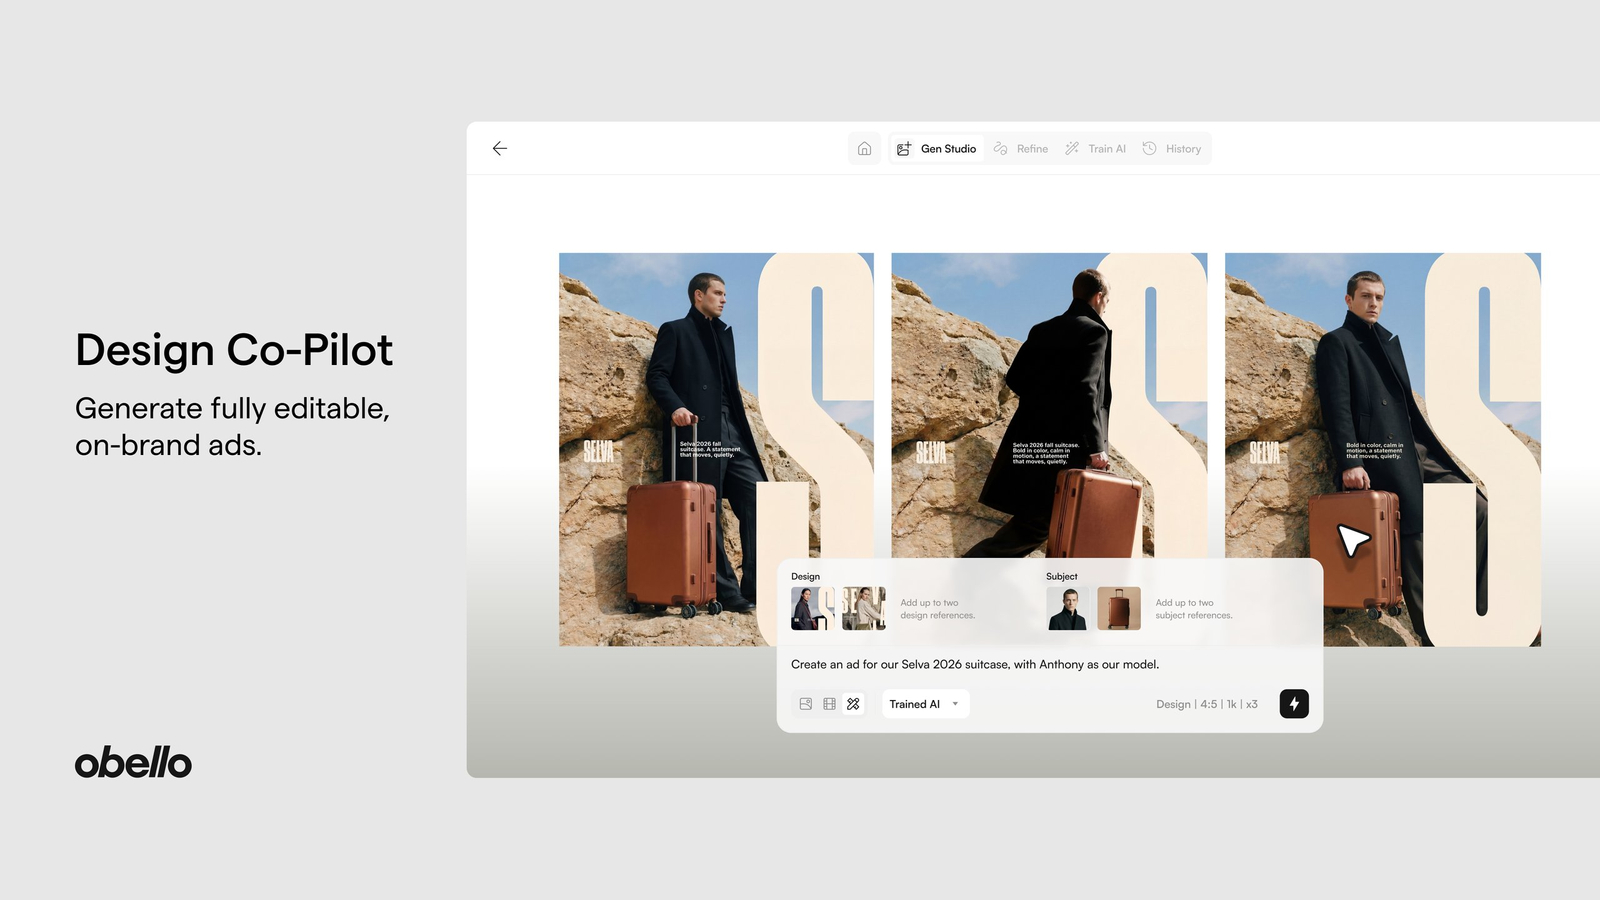Expand the Trained AI dropdown

[x=925, y=704]
